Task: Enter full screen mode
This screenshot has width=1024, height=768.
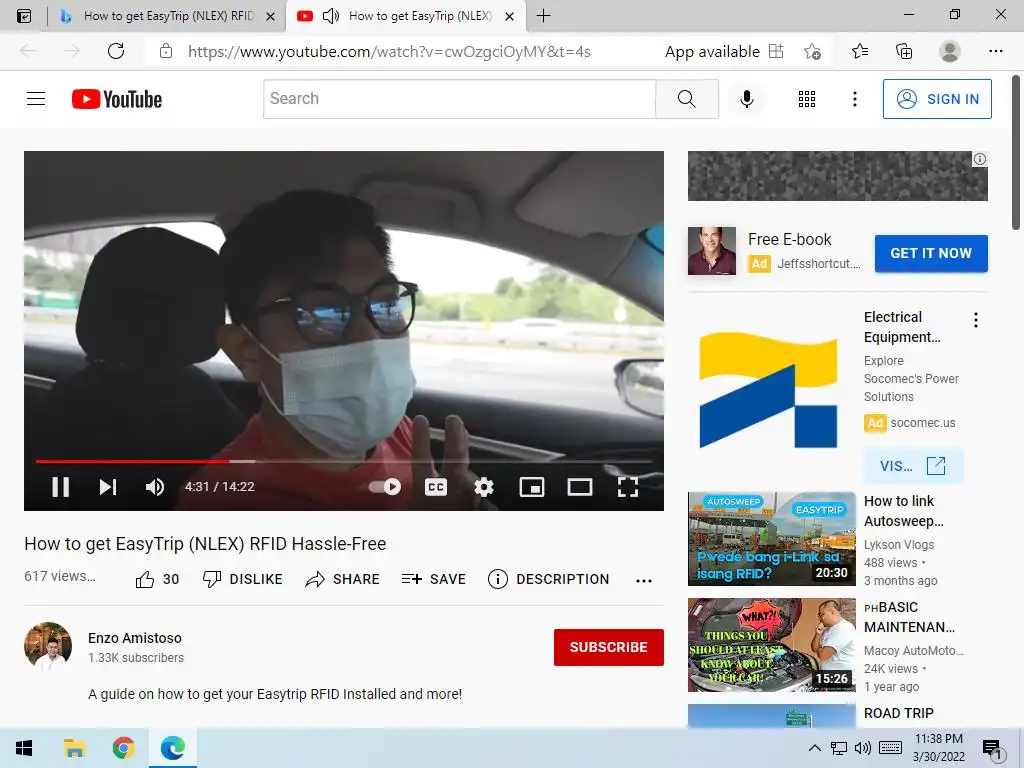Action: click(x=628, y=487)
